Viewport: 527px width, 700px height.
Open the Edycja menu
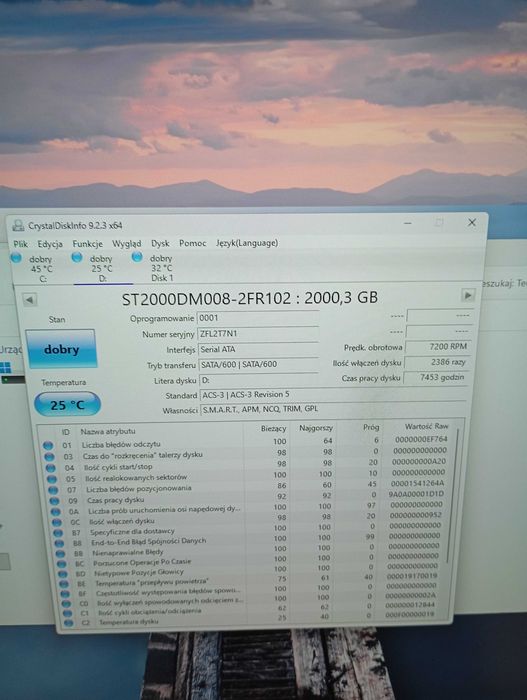pyautogui.click(x=50, y=244)
